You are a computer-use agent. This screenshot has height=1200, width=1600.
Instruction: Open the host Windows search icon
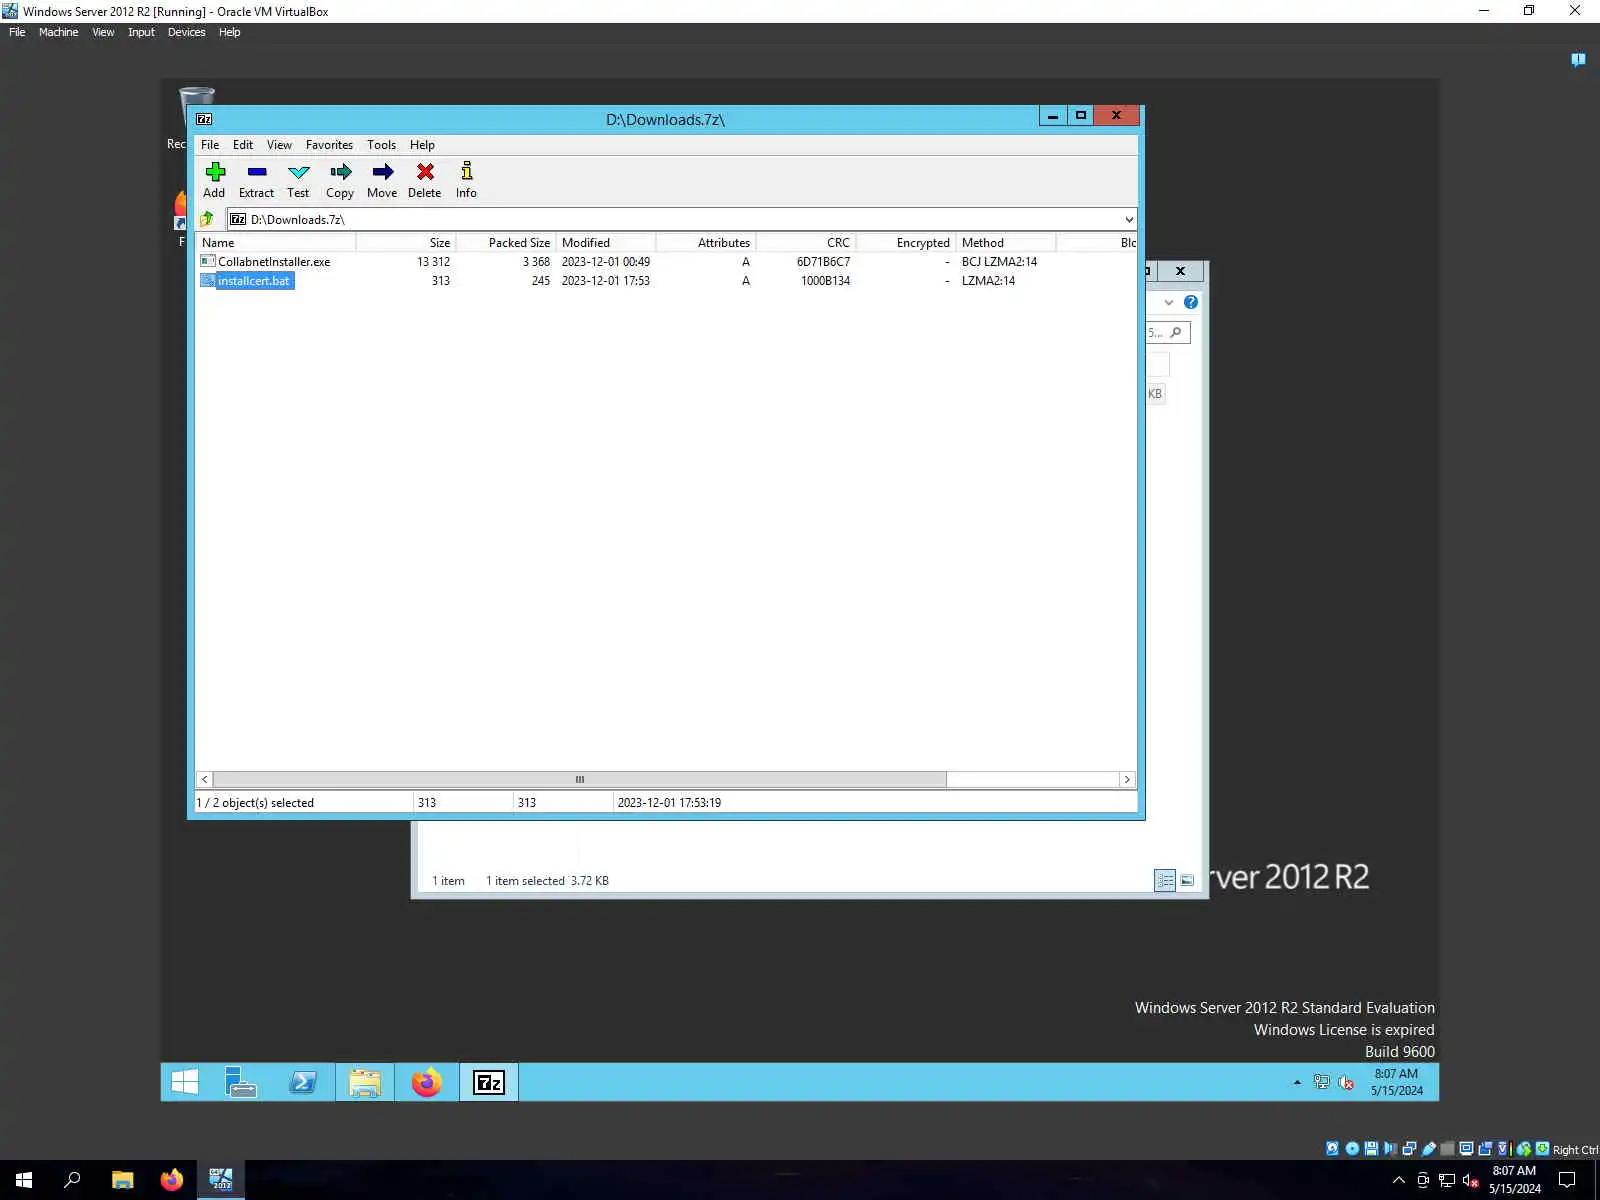tap(72, 1180)
